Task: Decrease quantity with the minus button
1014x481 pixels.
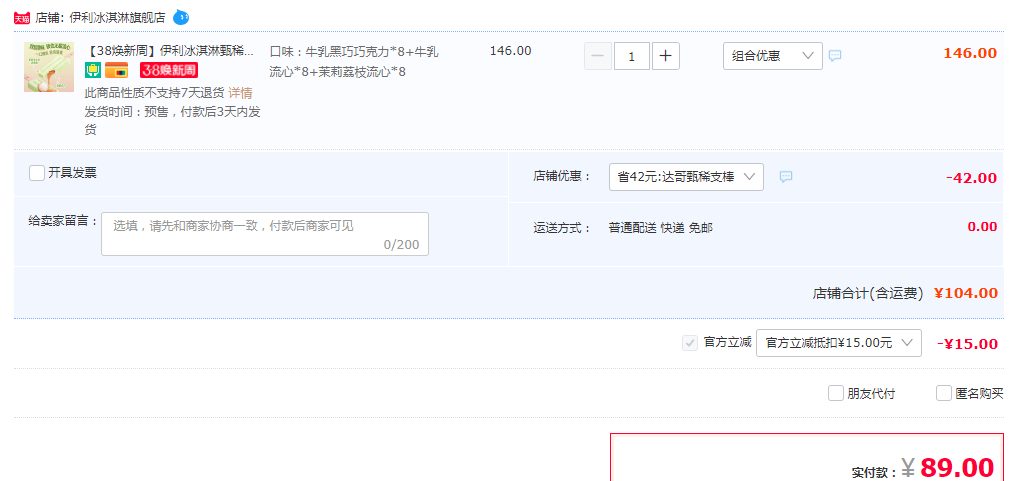Action: pos(598,56)
